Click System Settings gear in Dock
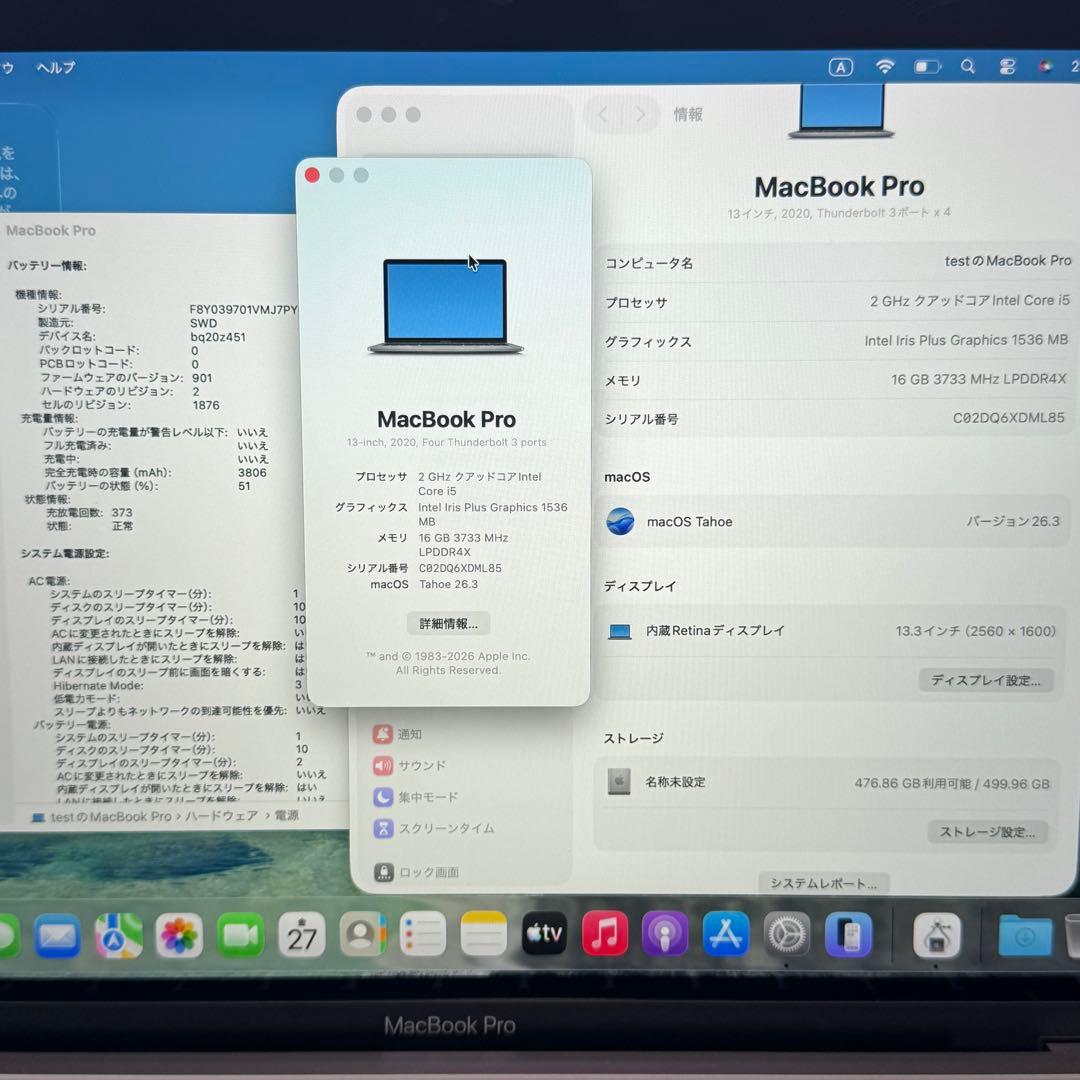The width and height of the screenshot is (1080, 1080). 787,934
